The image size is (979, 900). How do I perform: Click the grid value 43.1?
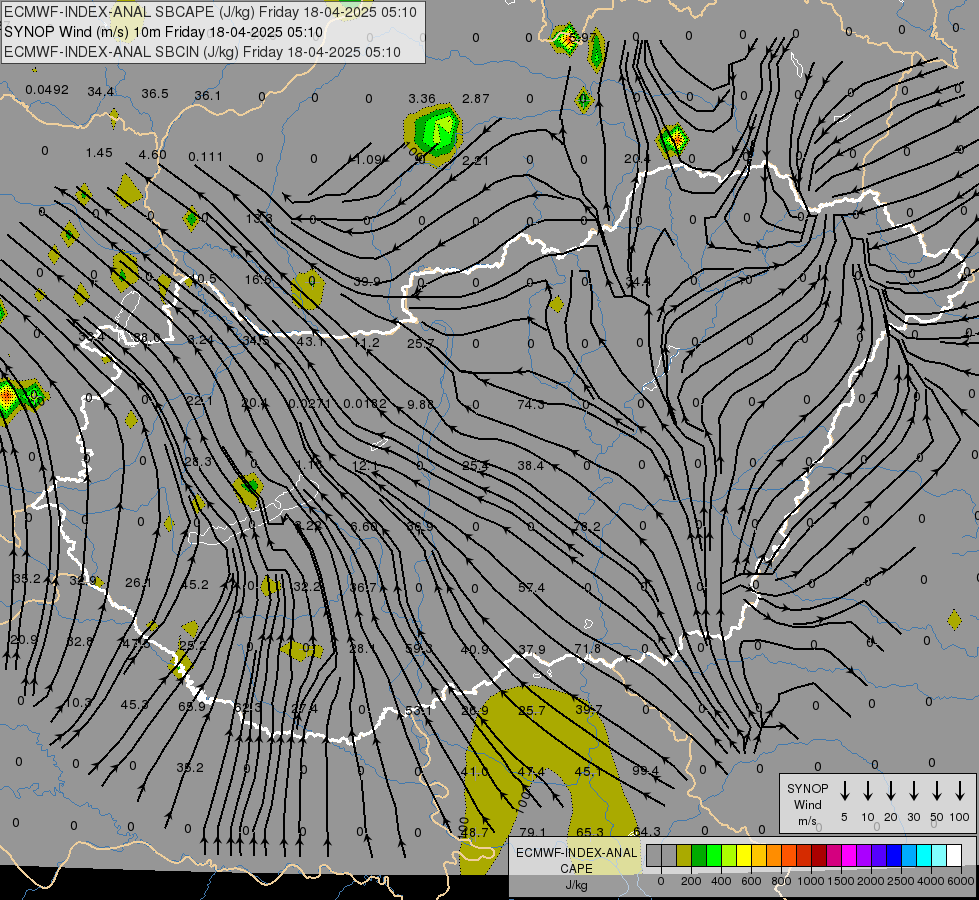pos(310,342)
